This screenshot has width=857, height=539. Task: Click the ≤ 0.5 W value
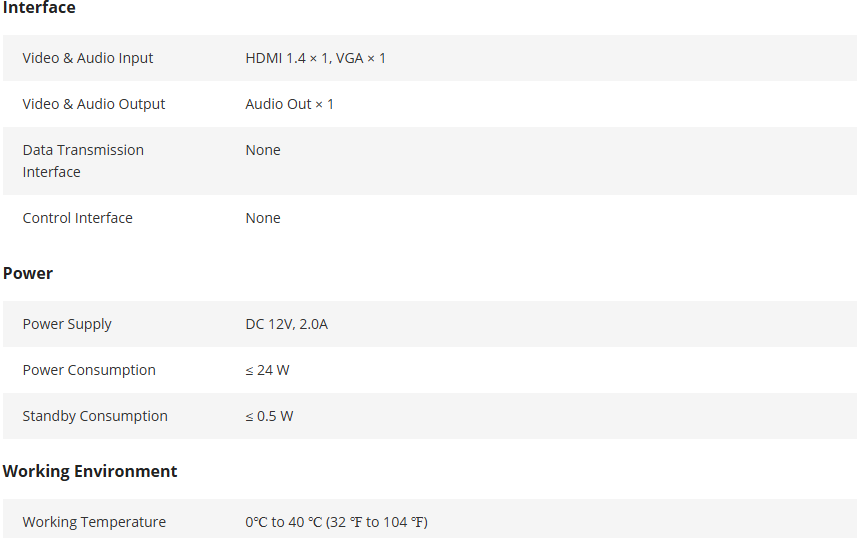pyautogui.click(x=270, y=416)
